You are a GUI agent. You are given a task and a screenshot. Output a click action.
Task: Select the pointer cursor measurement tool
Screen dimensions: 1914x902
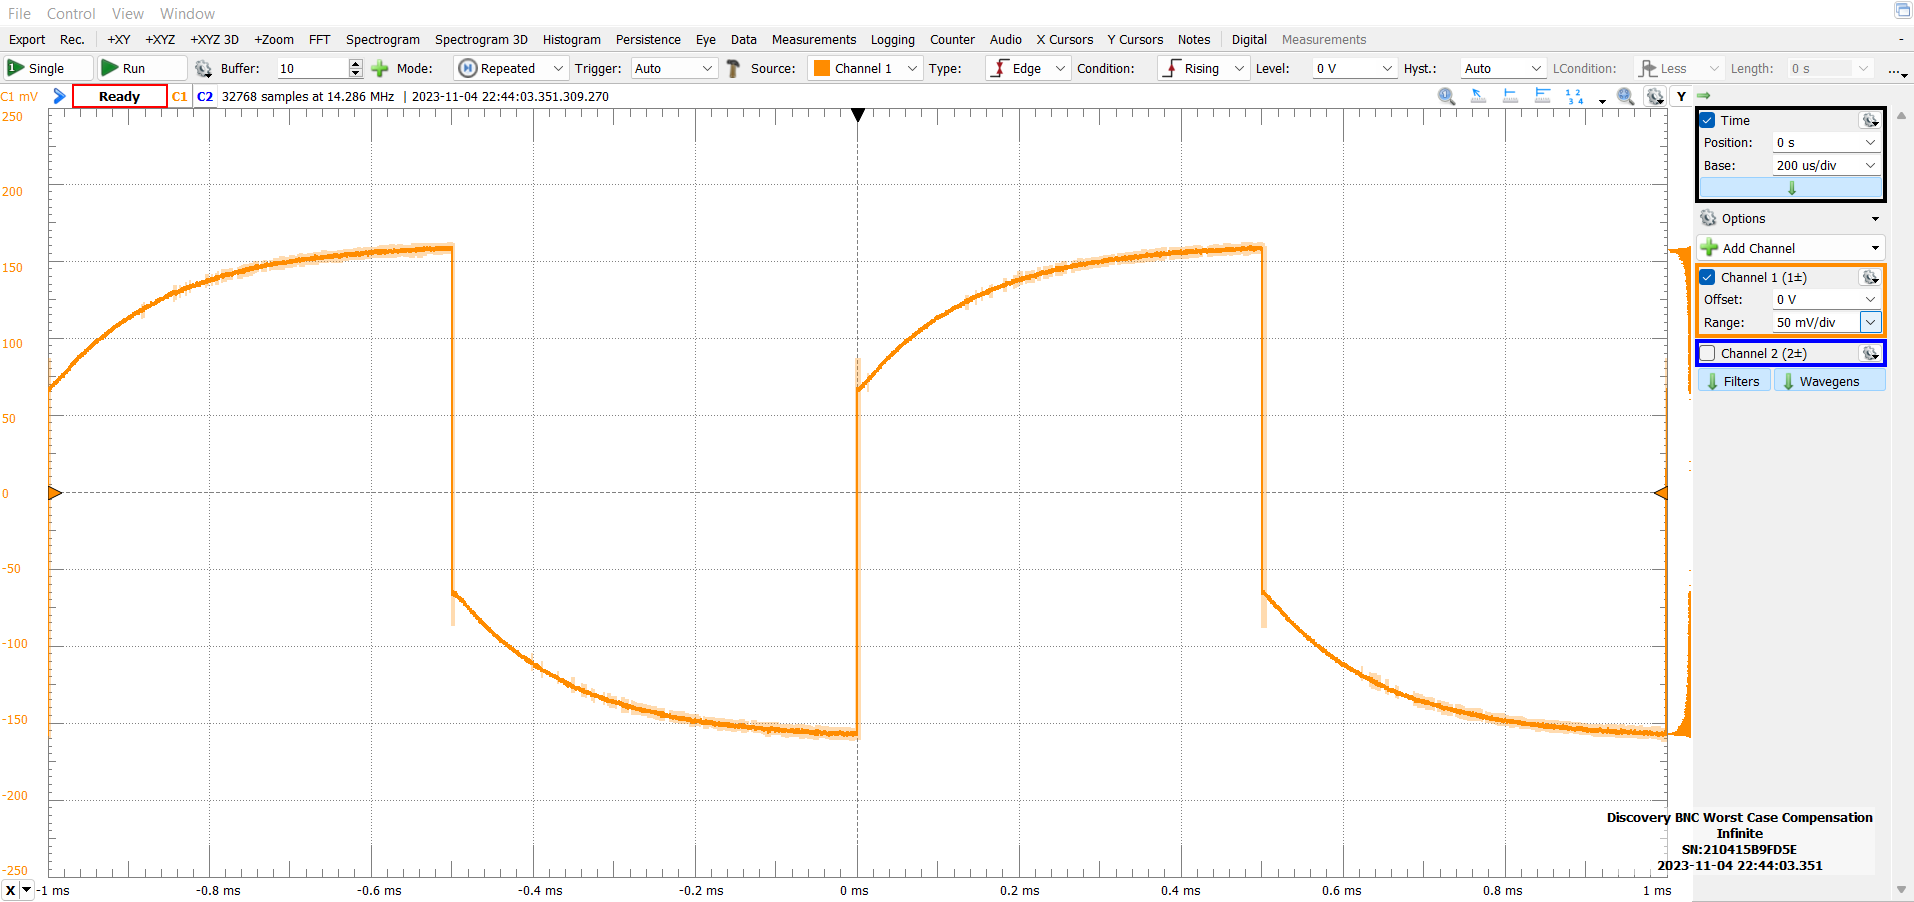click(x=1478, y=96)
